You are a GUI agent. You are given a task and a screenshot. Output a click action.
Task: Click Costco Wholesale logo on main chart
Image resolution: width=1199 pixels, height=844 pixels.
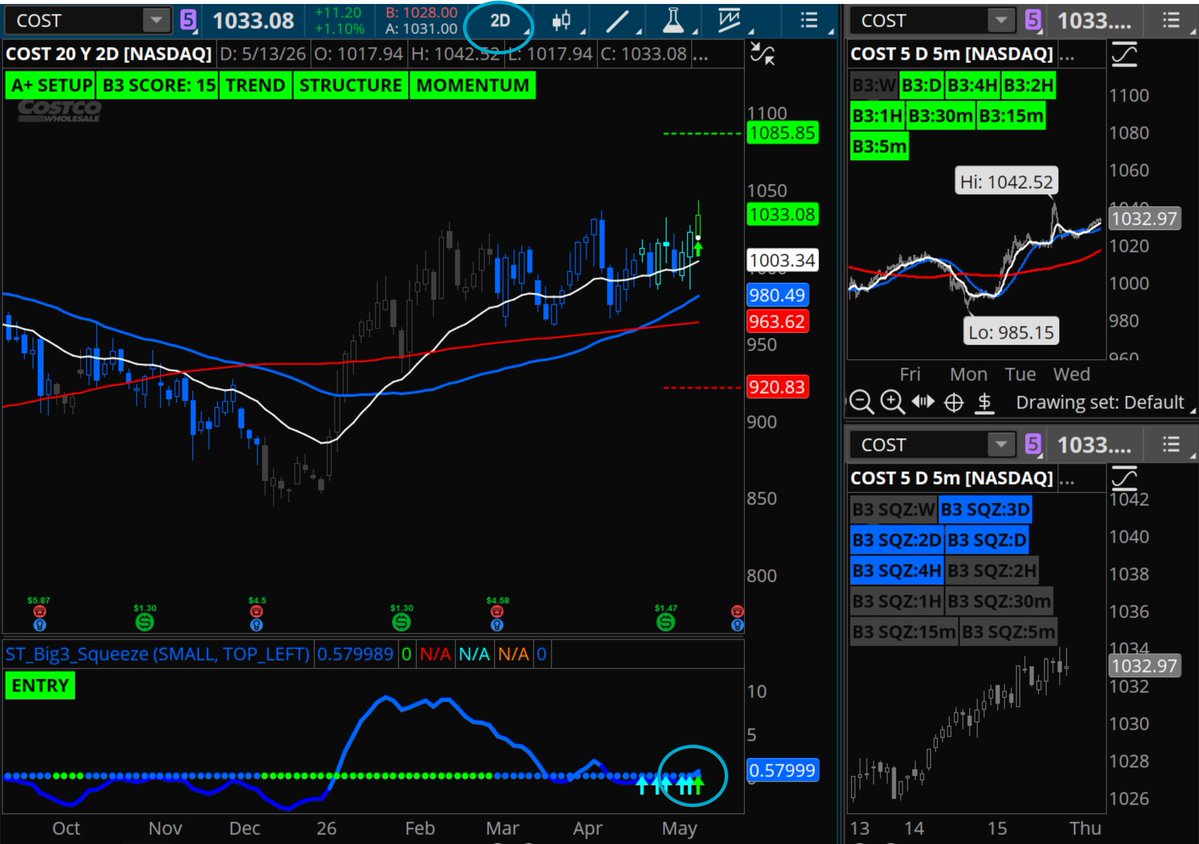point(60,111)
